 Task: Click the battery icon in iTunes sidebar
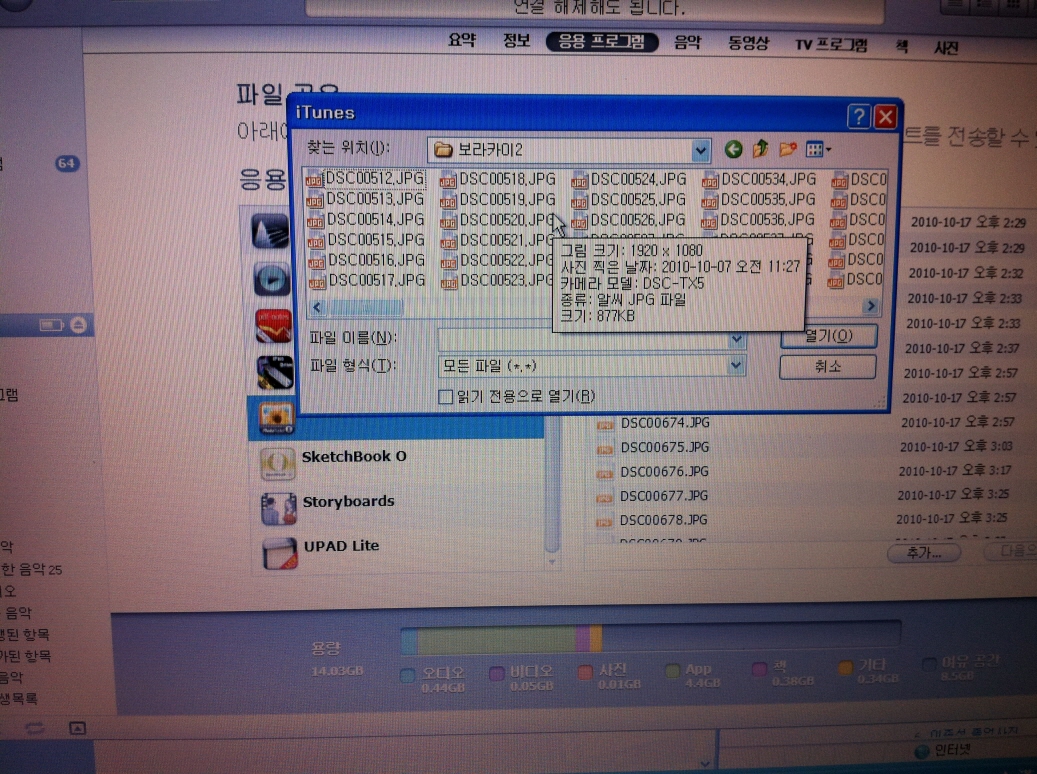coord(51,325)
